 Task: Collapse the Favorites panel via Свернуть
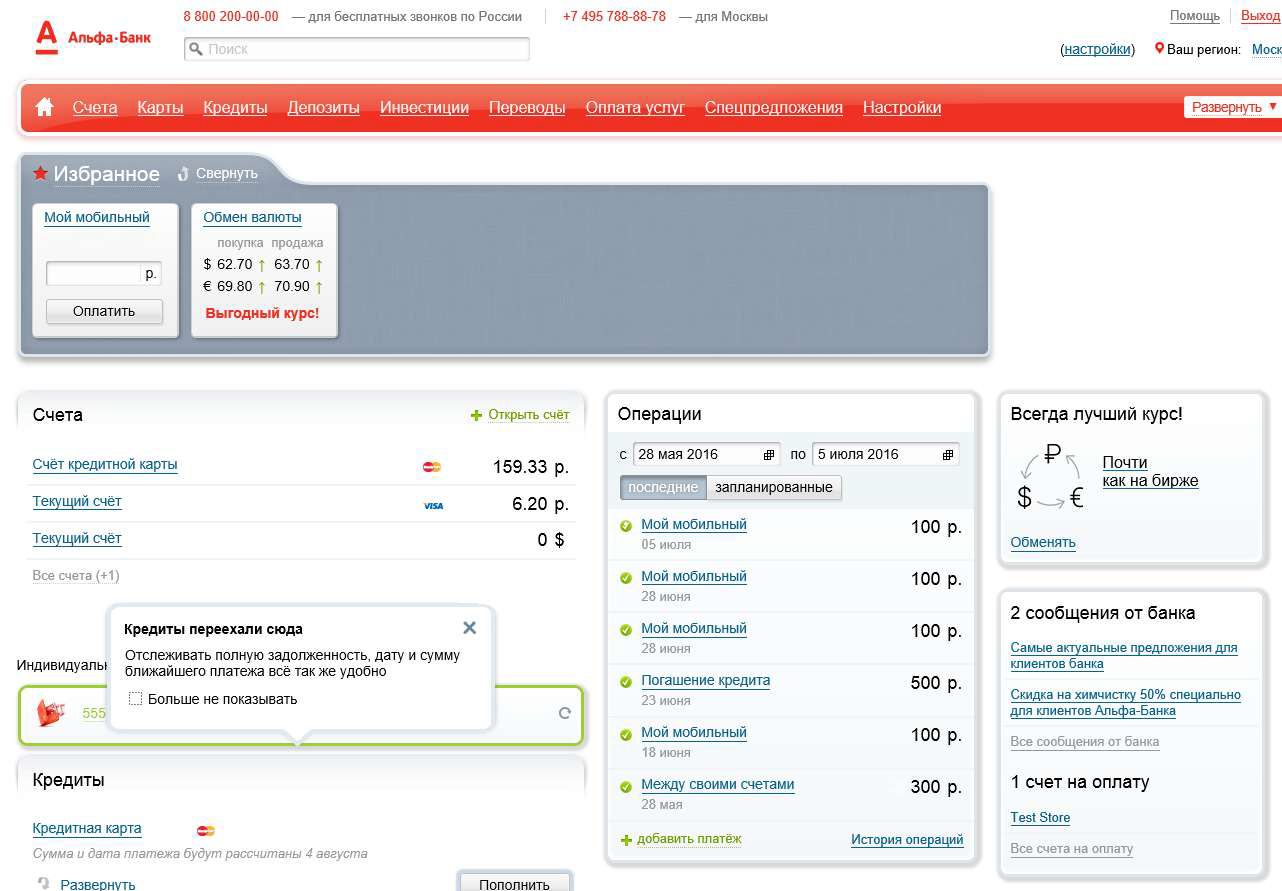[226, 173]
